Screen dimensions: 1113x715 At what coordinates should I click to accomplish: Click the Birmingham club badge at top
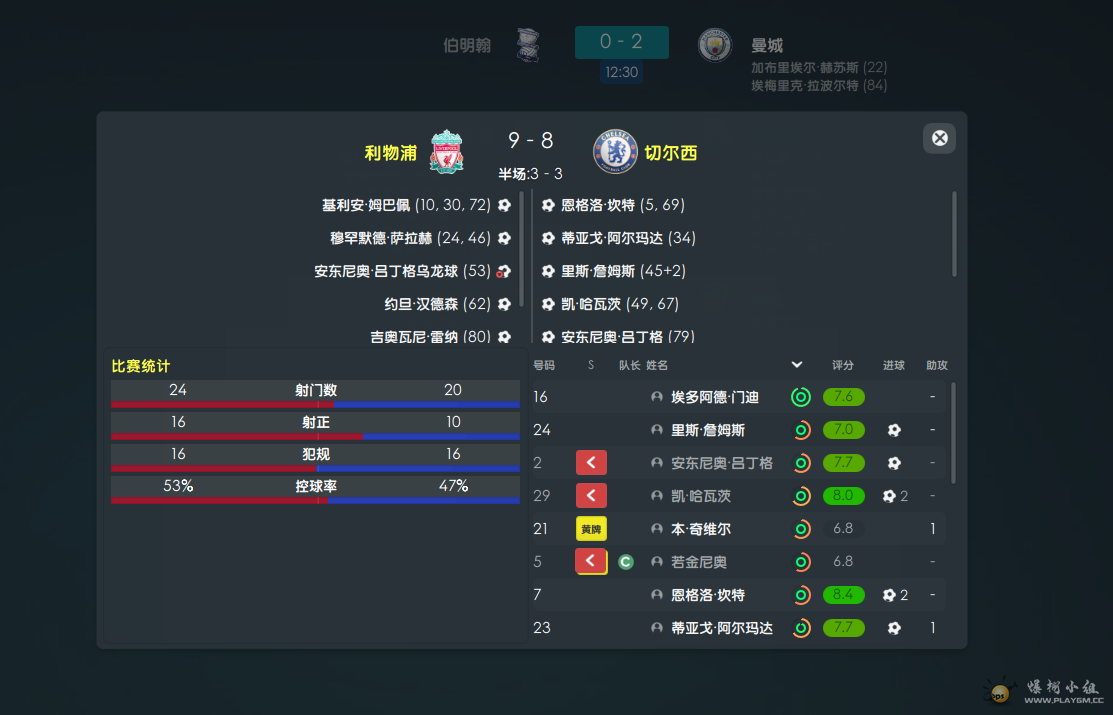pyautogui.click(x=528, y=45)
